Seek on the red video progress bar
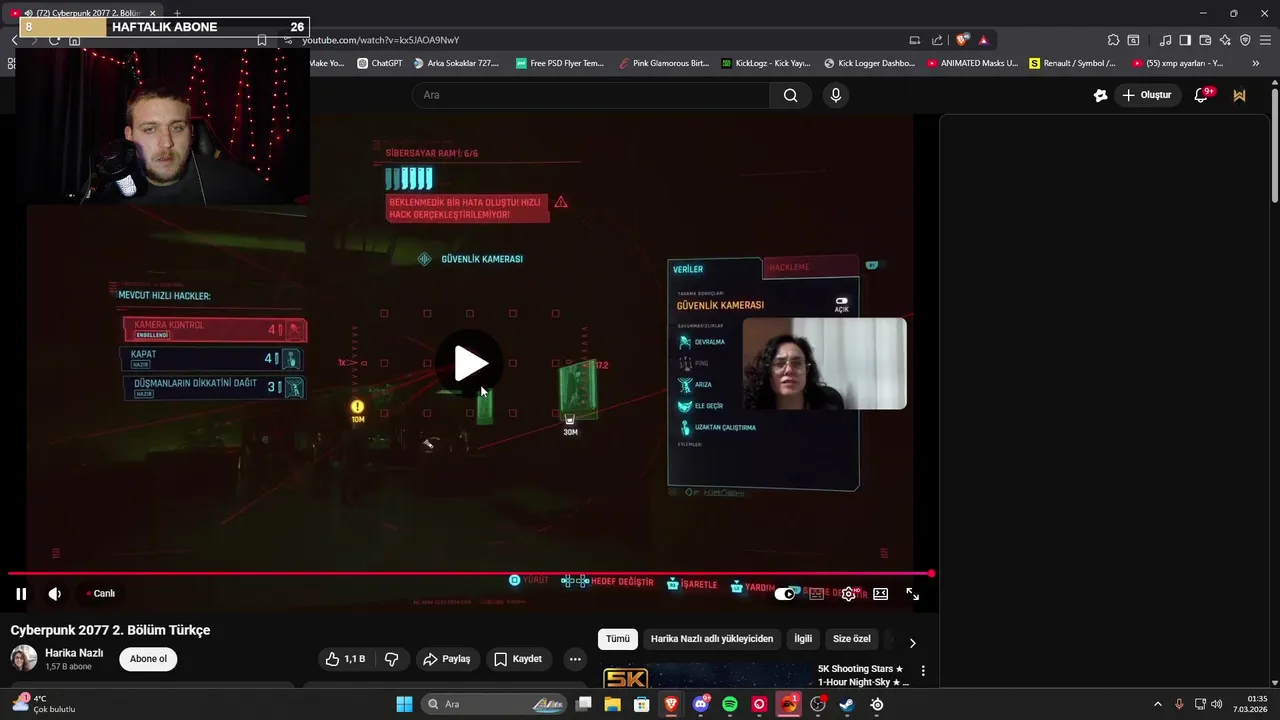The height and width of the screenshot is (720, 1280). point(470,574)
